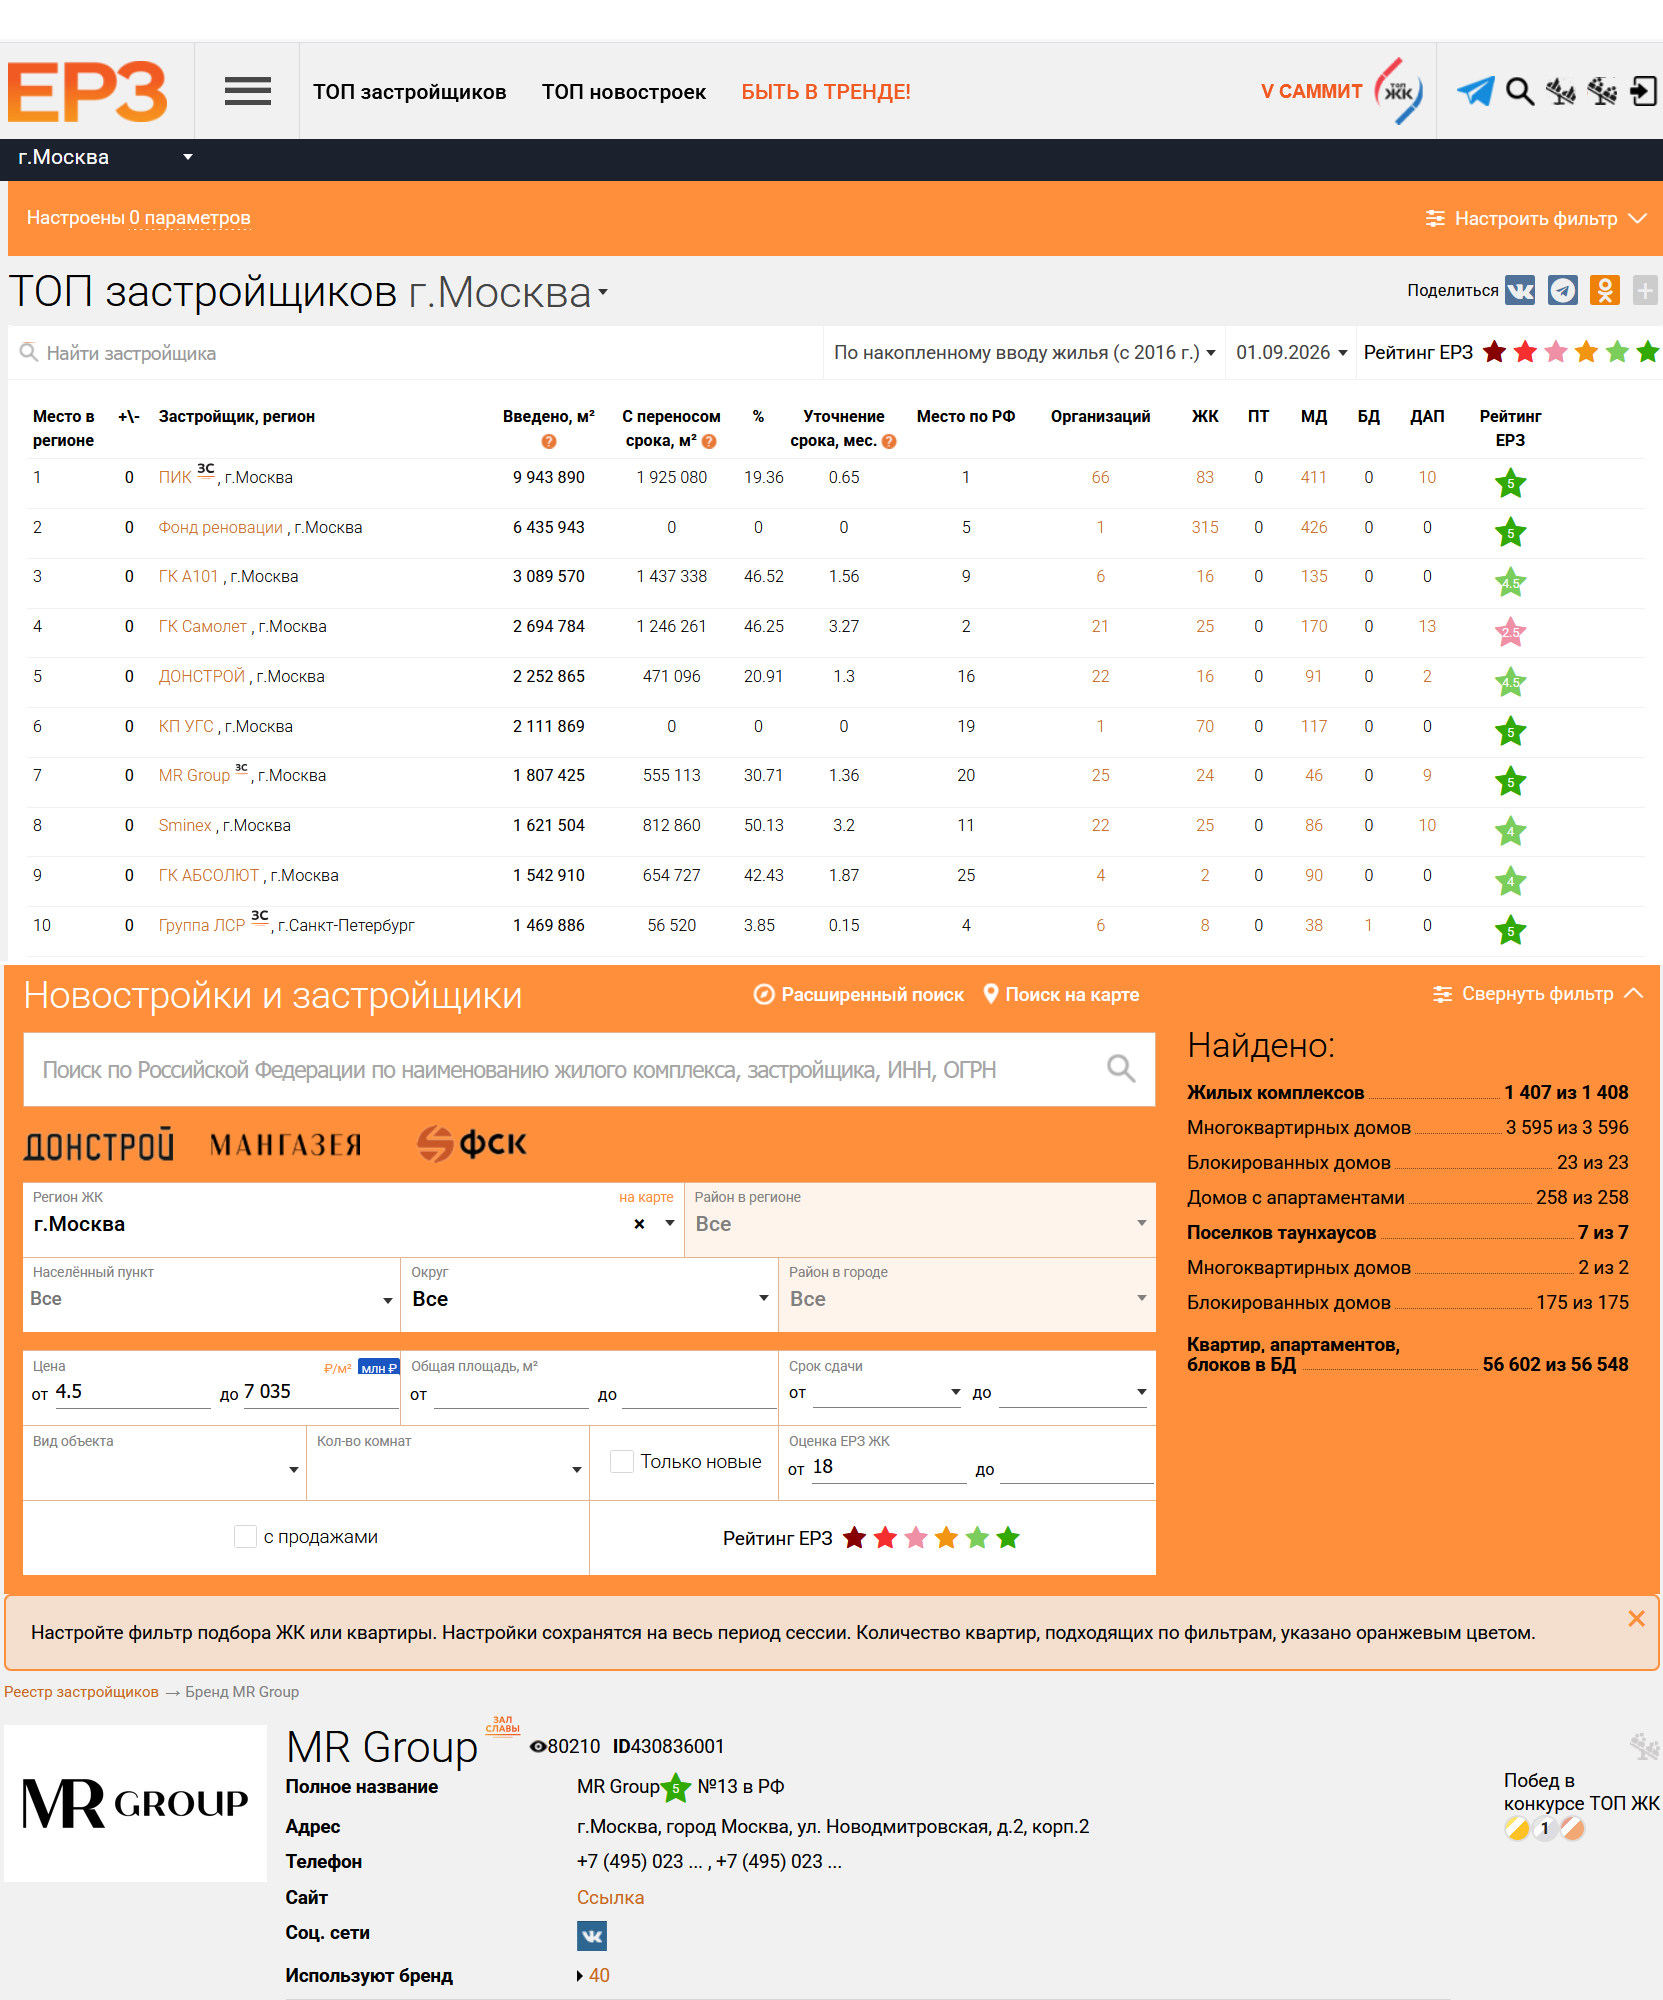Expand the Используют бренд 40 list
Image resolution: width=1663 pixels, height=2000 pixels.
click(594, 1975)
